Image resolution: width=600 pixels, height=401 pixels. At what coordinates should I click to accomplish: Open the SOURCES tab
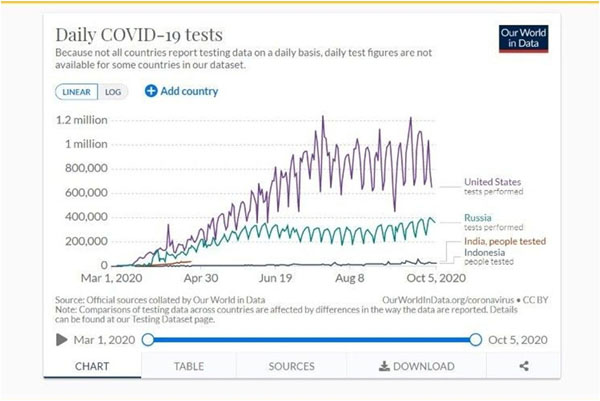pyautogui.click(x=291, y=366)
